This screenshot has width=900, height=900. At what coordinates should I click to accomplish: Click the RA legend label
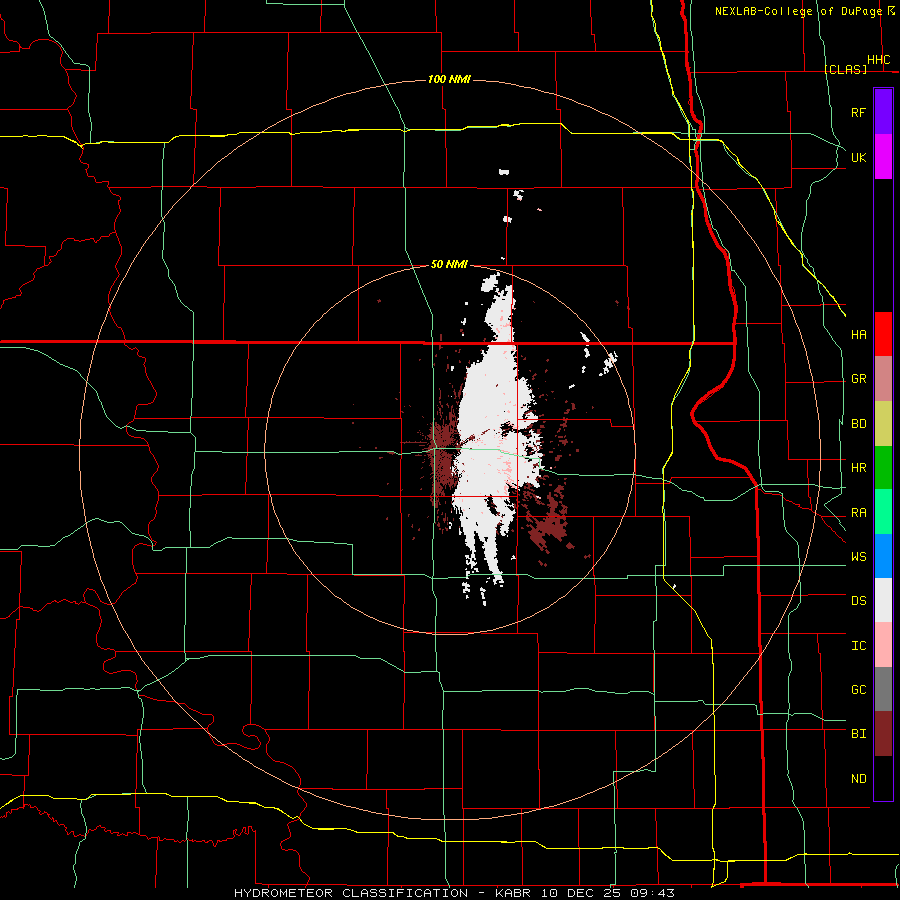[x=859, y=513]
